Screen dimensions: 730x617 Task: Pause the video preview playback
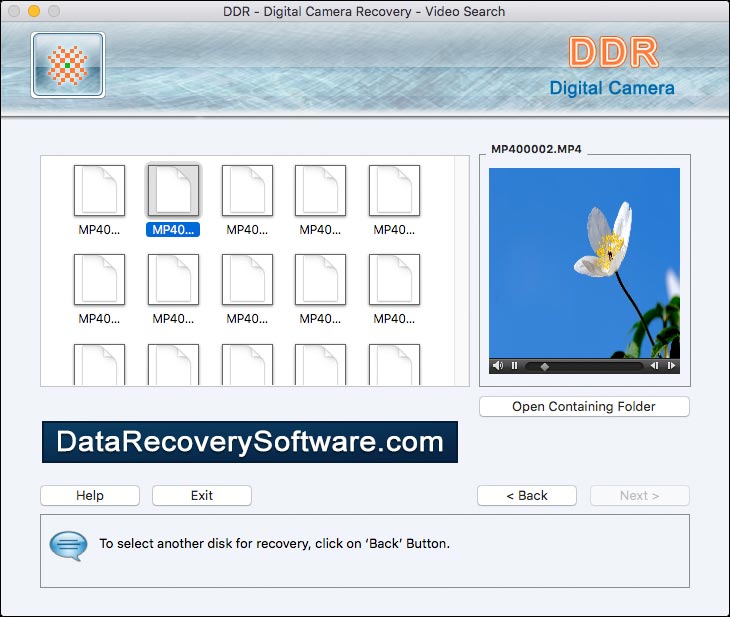pos(514,366)
